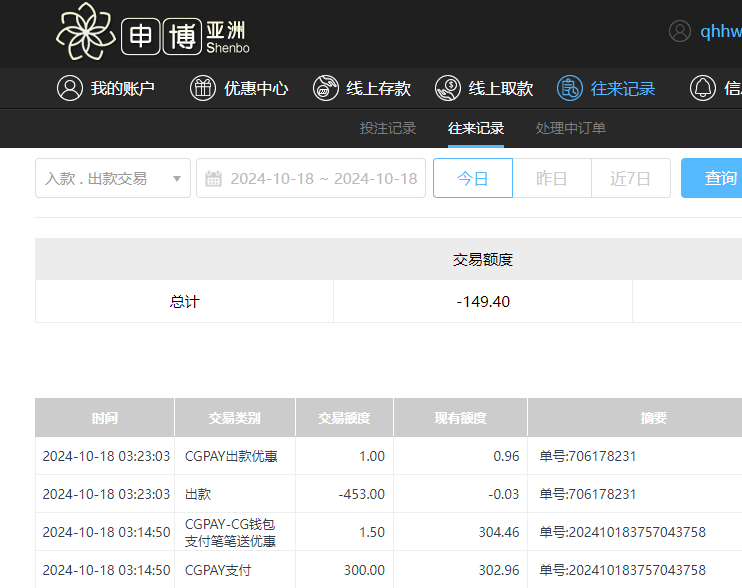Select the 今日 date filter
Viewport: 742px width, 588px height.
click(472, 179)
